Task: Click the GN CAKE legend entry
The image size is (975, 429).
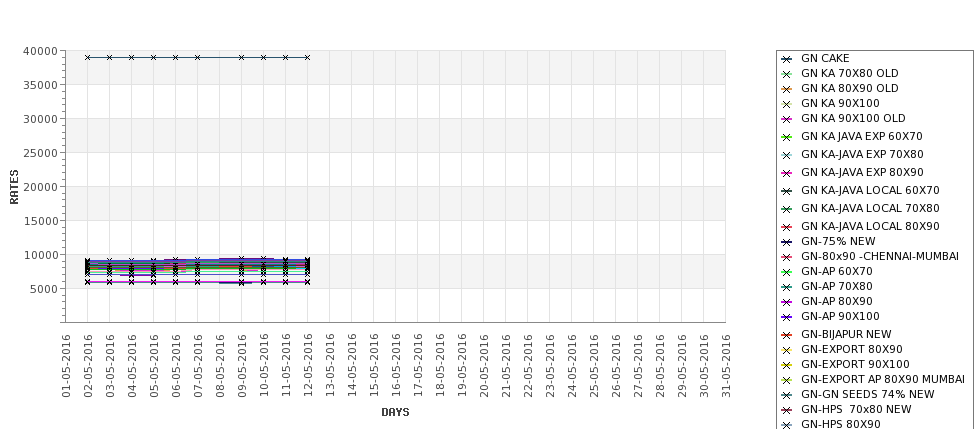Action: tap(825, 58)
